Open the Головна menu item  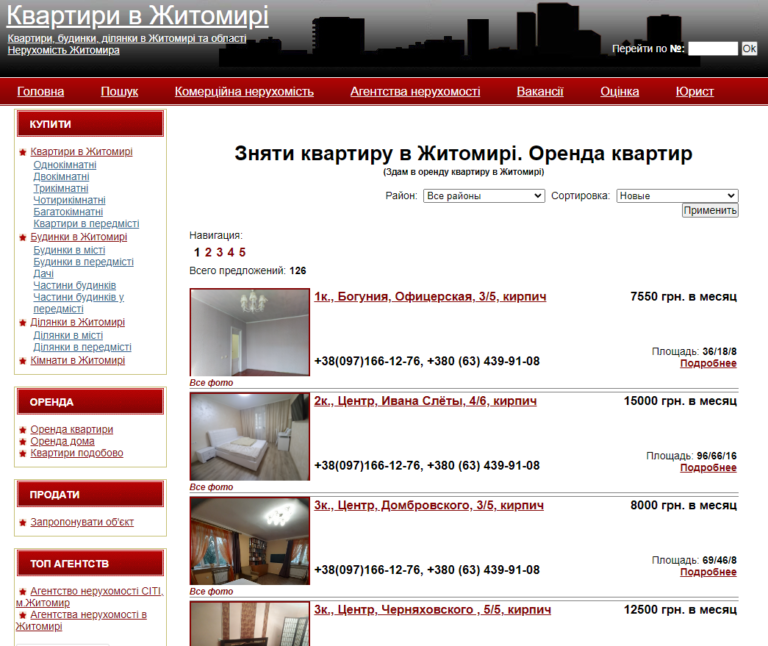[x=41, y=92]
